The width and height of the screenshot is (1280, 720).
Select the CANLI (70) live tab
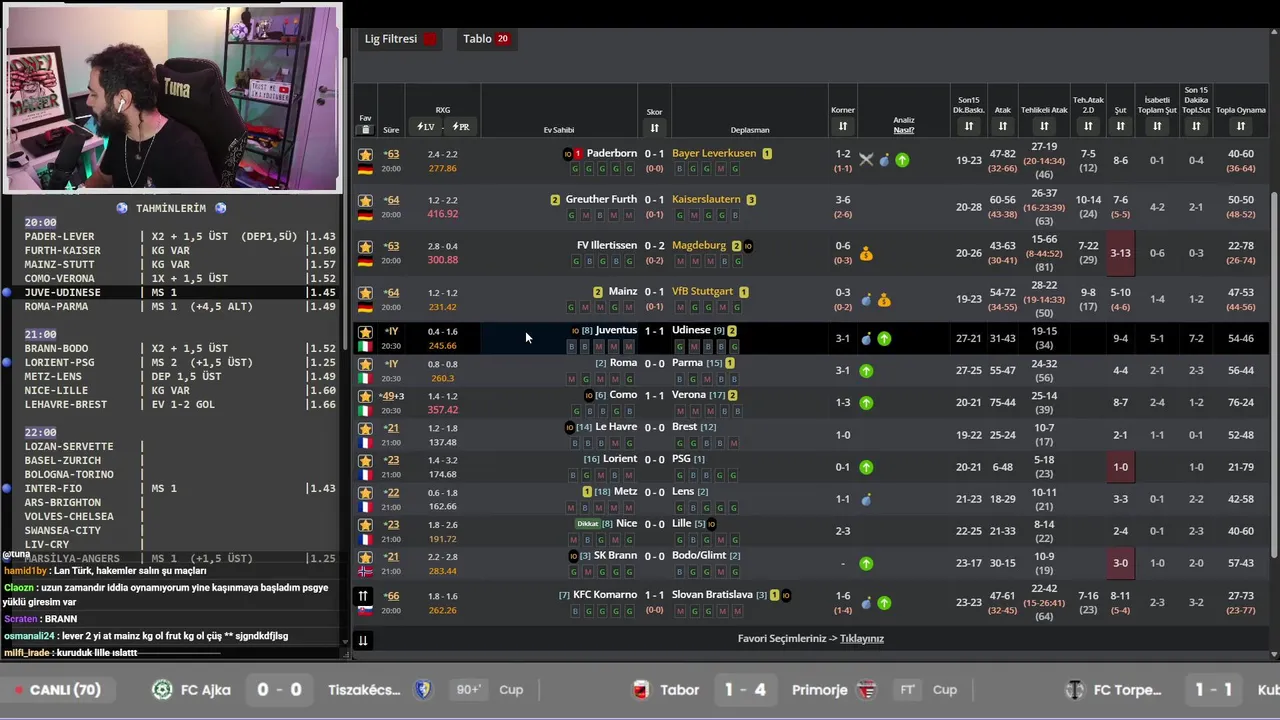point(58,690)
